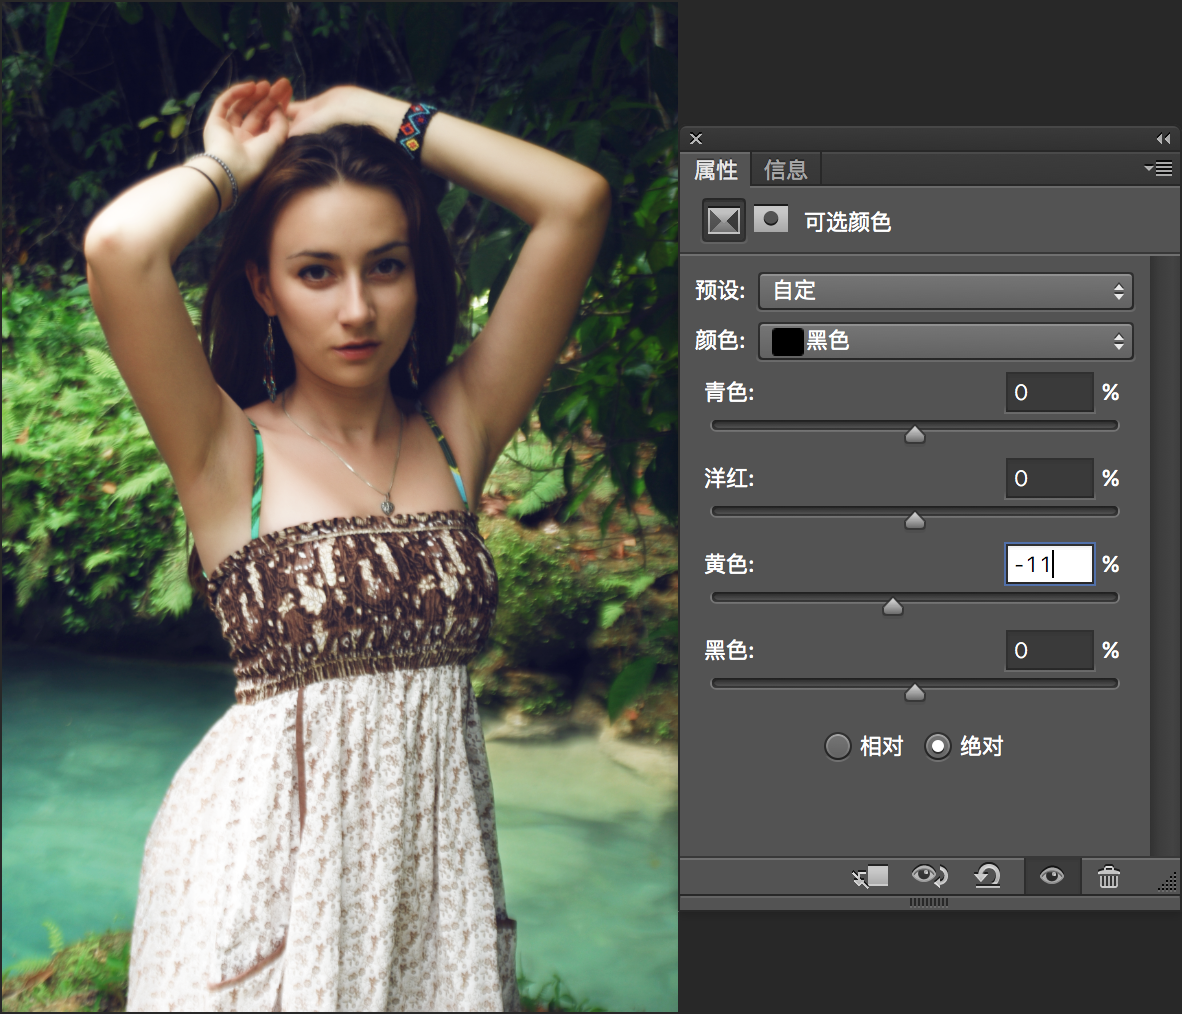The image size is (1182, 1014).
Task: Click the 青色 label
Action: coord(729,392)
